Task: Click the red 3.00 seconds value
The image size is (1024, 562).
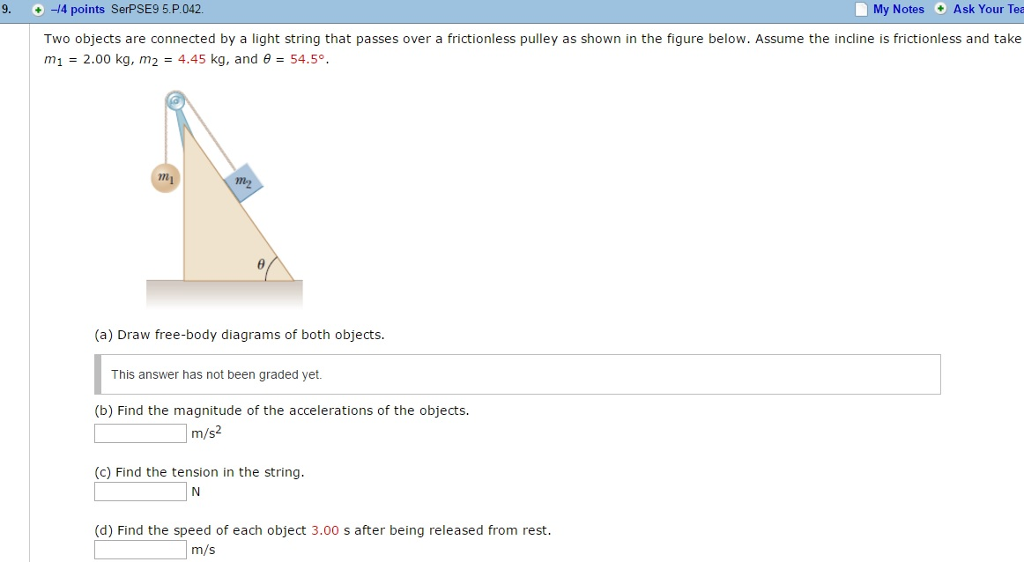Action: coord(325,530)
